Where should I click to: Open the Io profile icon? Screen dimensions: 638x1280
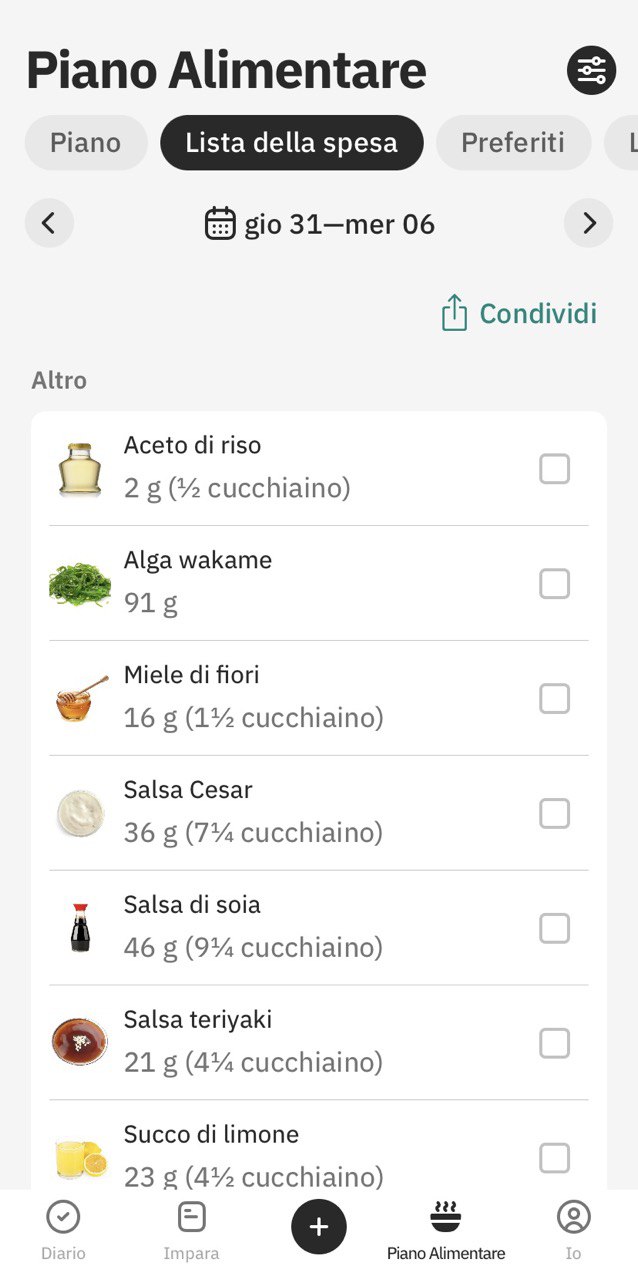pos(574,1217)
